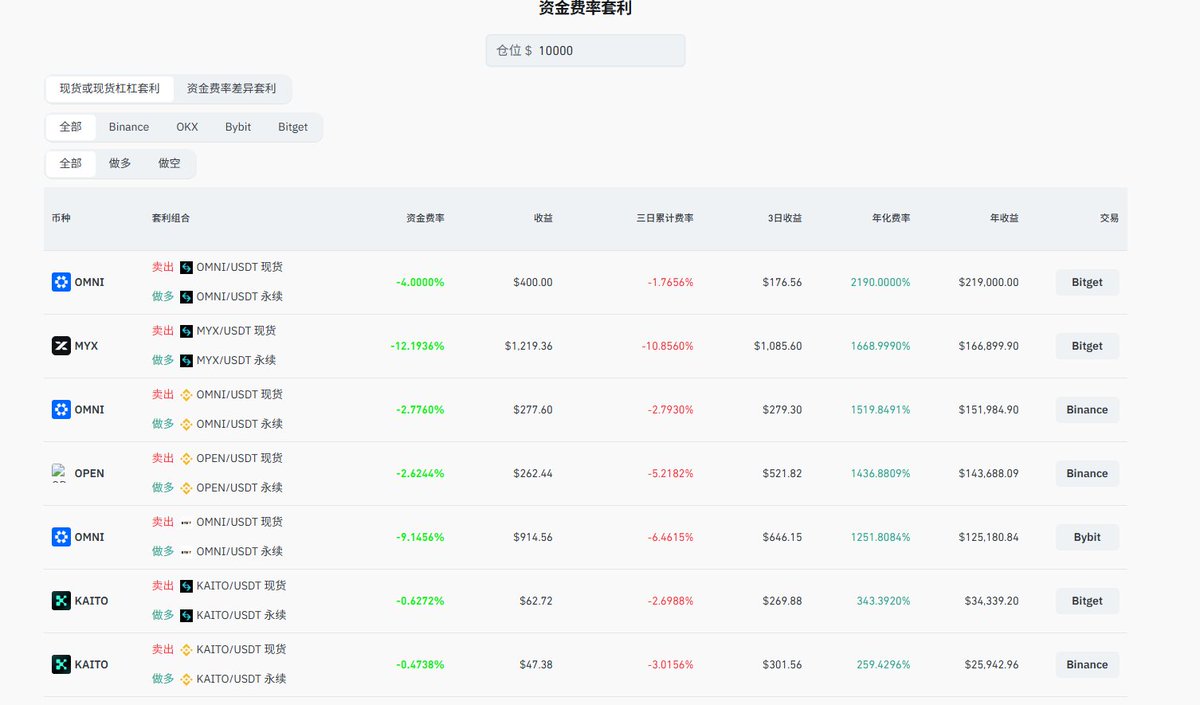Click the KAITO coin icon in the Bitget row
This screenshot has width=1200, height=705.
point(61,601)
